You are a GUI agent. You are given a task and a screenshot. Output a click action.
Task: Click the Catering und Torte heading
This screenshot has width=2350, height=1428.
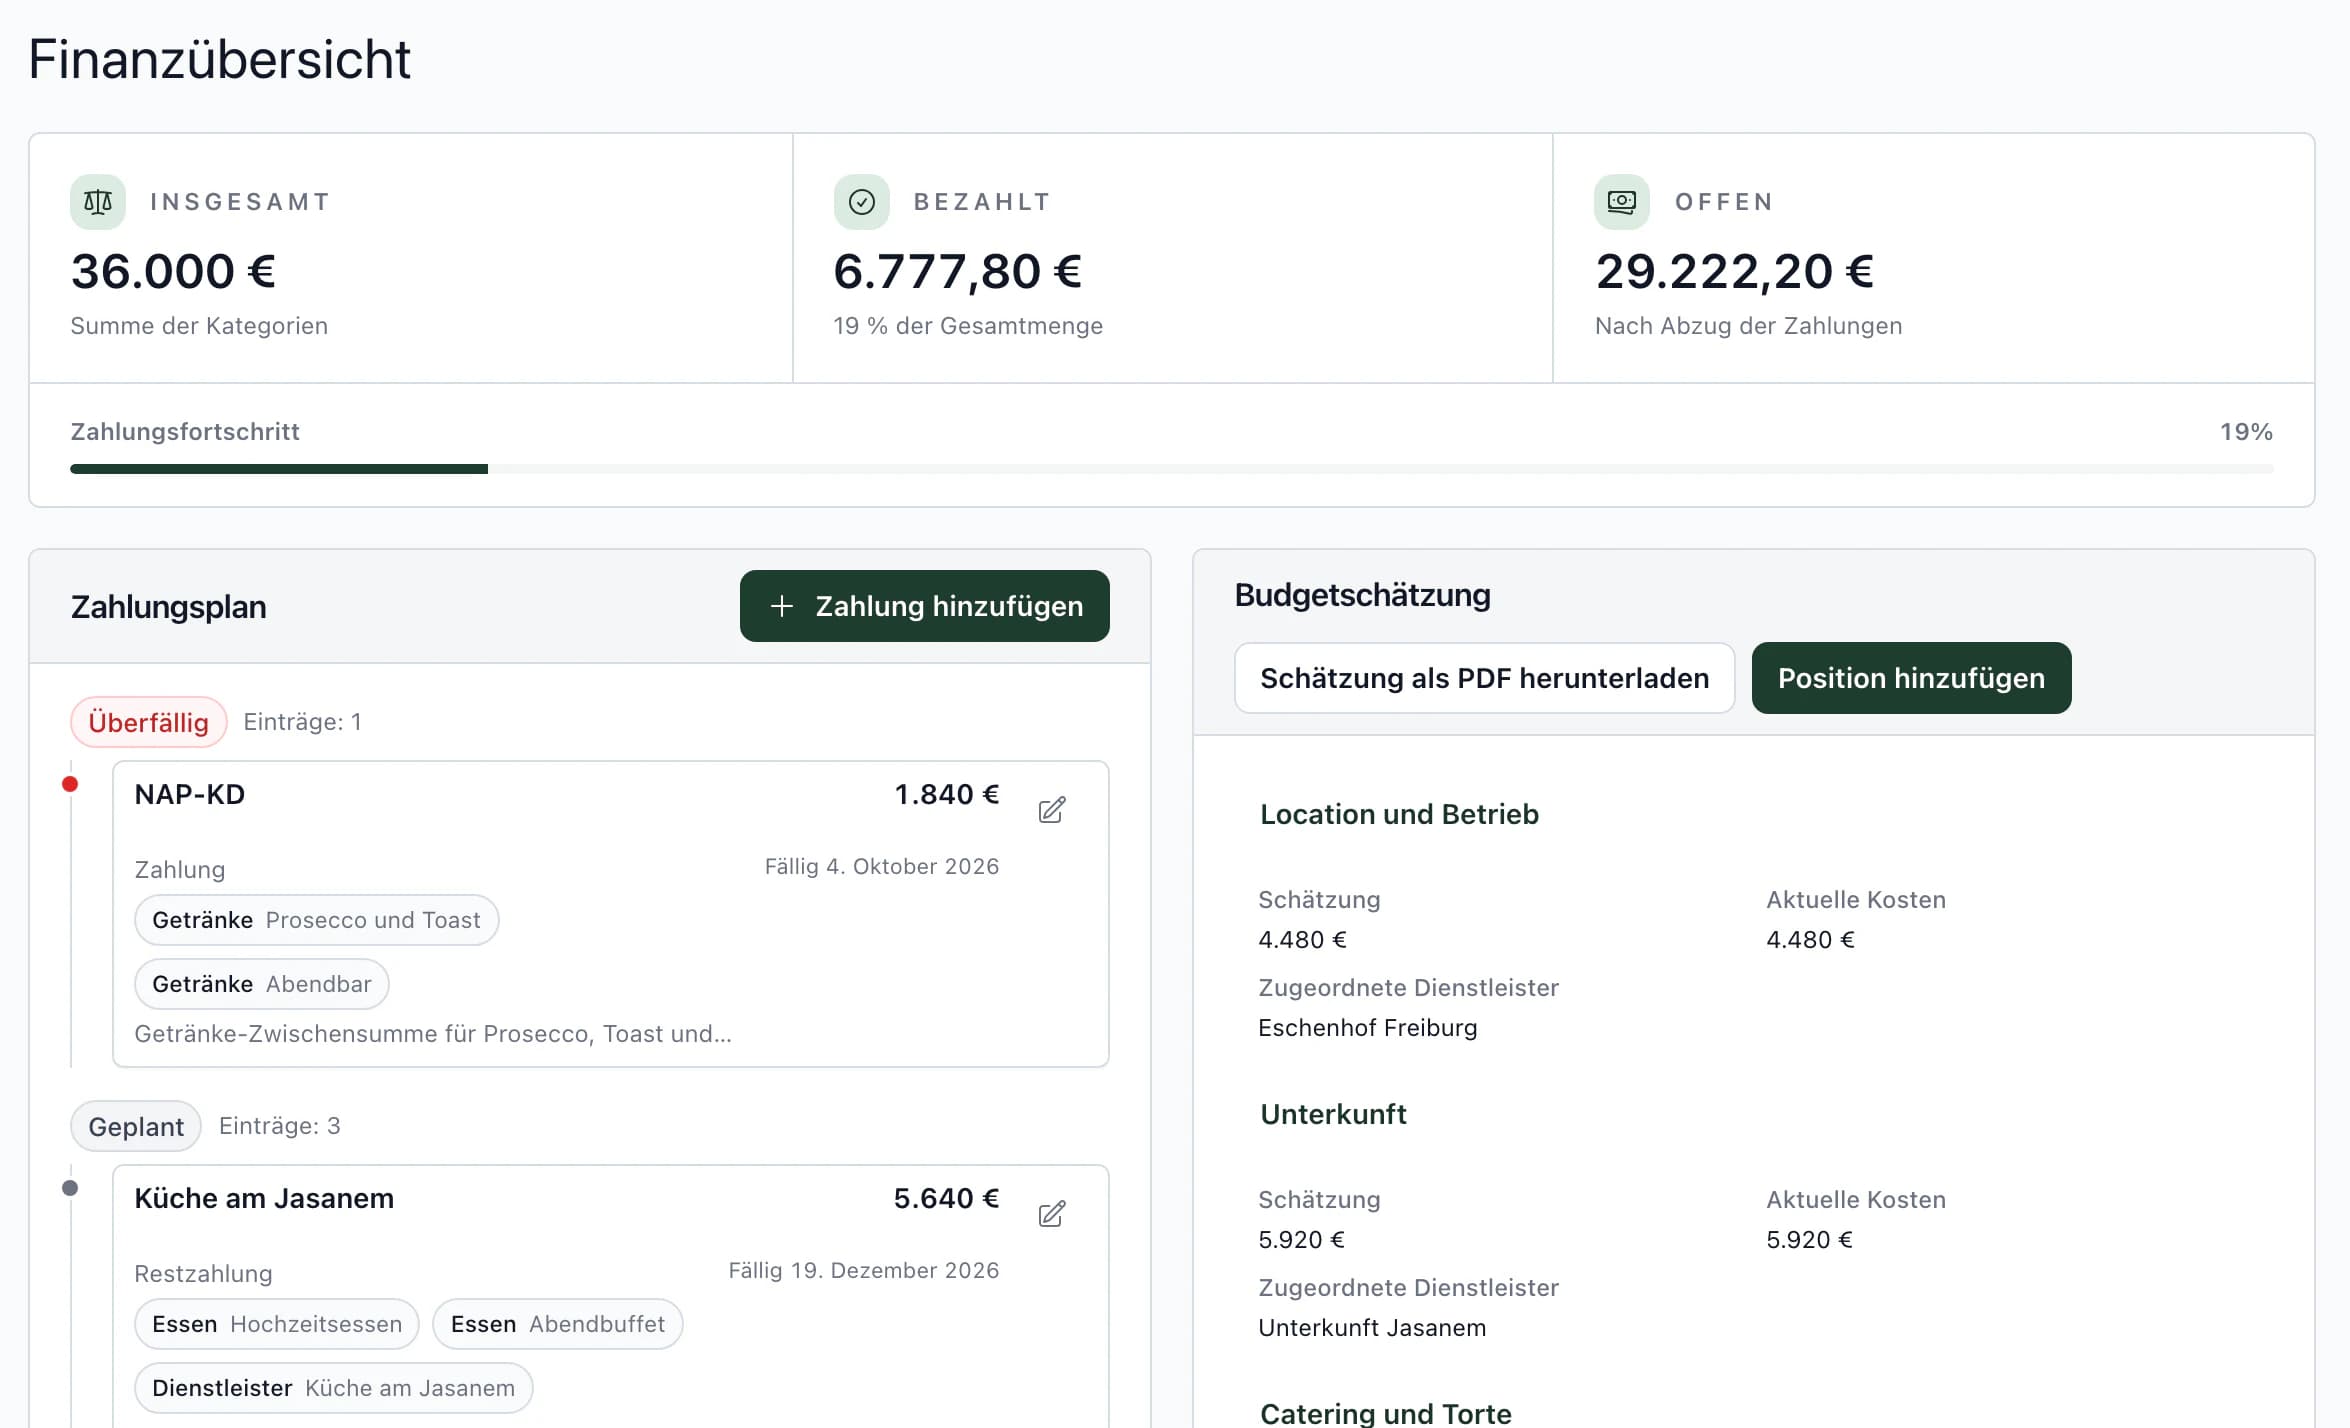pyautogui.click(x=1385, y=1413)
